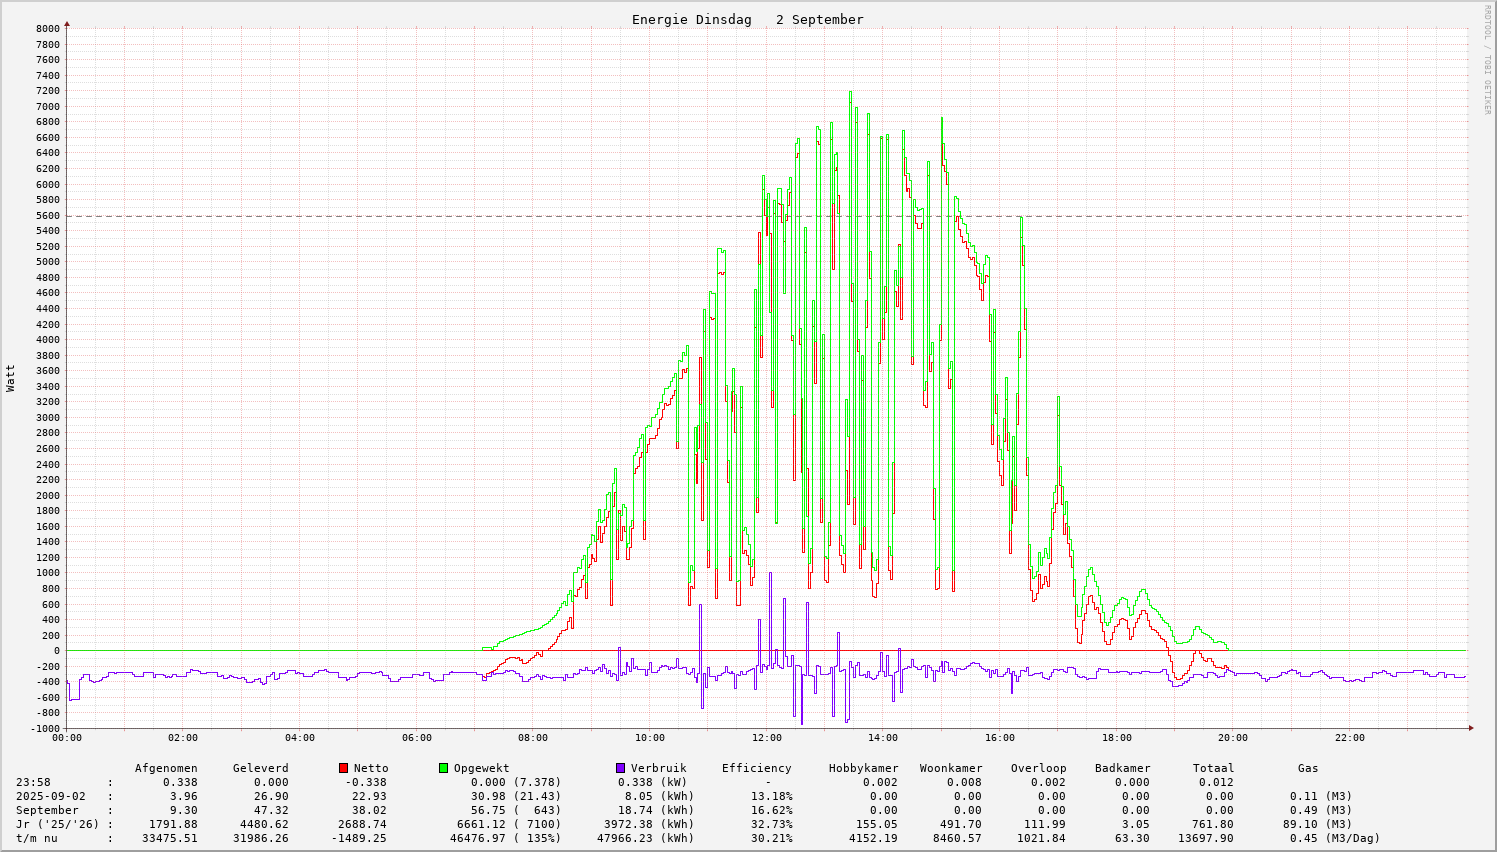This screenshot has height=852, width=1497.
Task: Select the September row label
Action: 47,810
